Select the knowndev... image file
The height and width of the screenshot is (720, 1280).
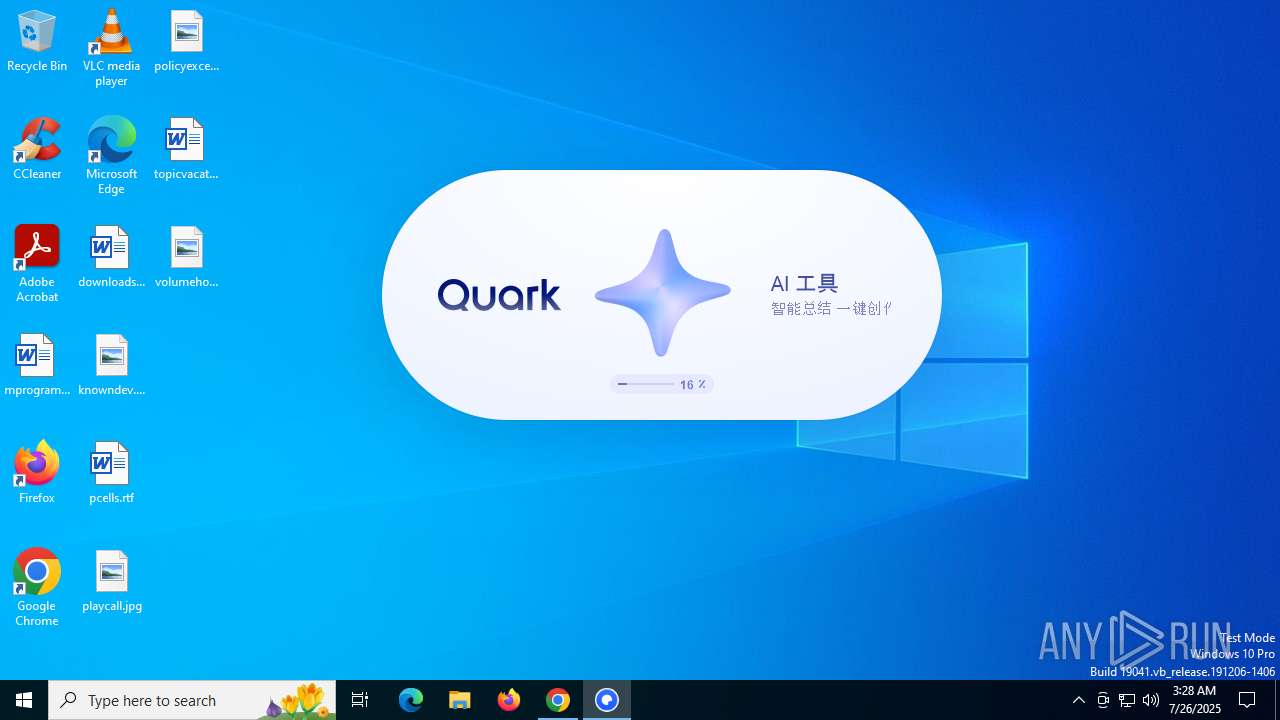pyautogui.click(x=111, y=365)
